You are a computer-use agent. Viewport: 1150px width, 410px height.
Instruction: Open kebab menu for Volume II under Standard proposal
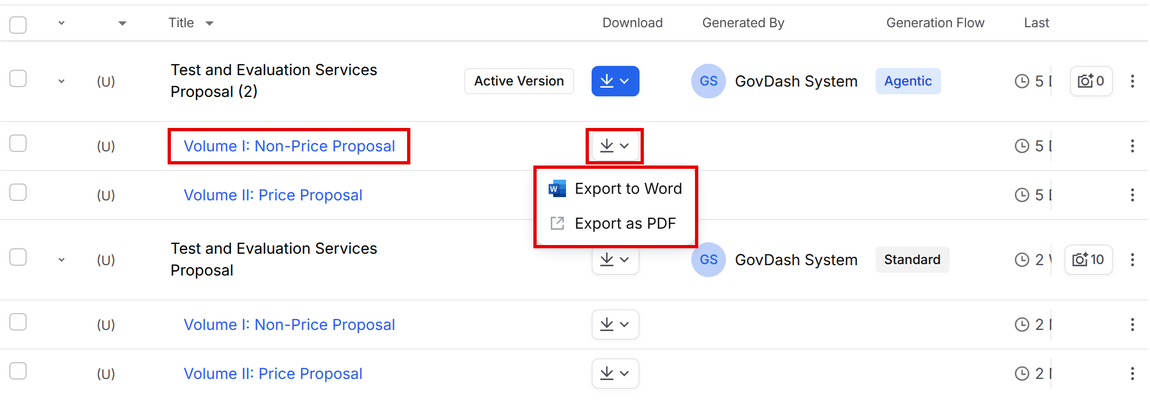click(x=1132, y=373)
